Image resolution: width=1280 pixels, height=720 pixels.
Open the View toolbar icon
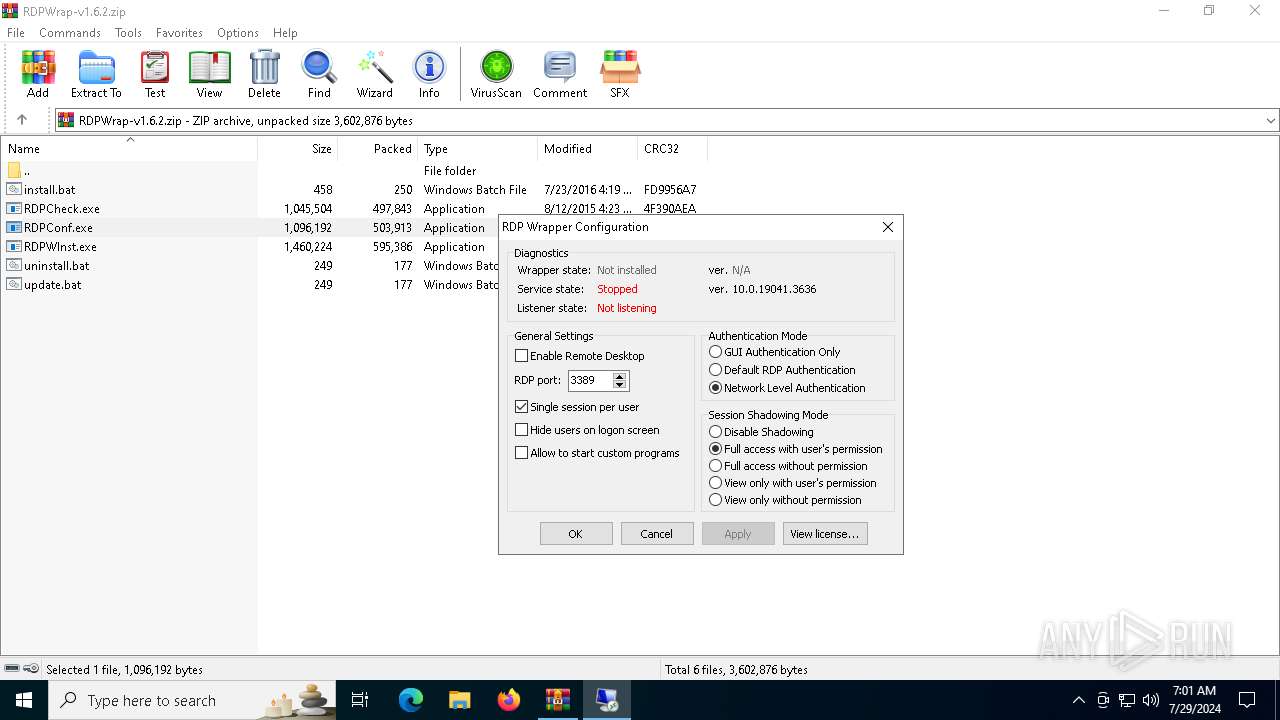click(x=209, y=75)
